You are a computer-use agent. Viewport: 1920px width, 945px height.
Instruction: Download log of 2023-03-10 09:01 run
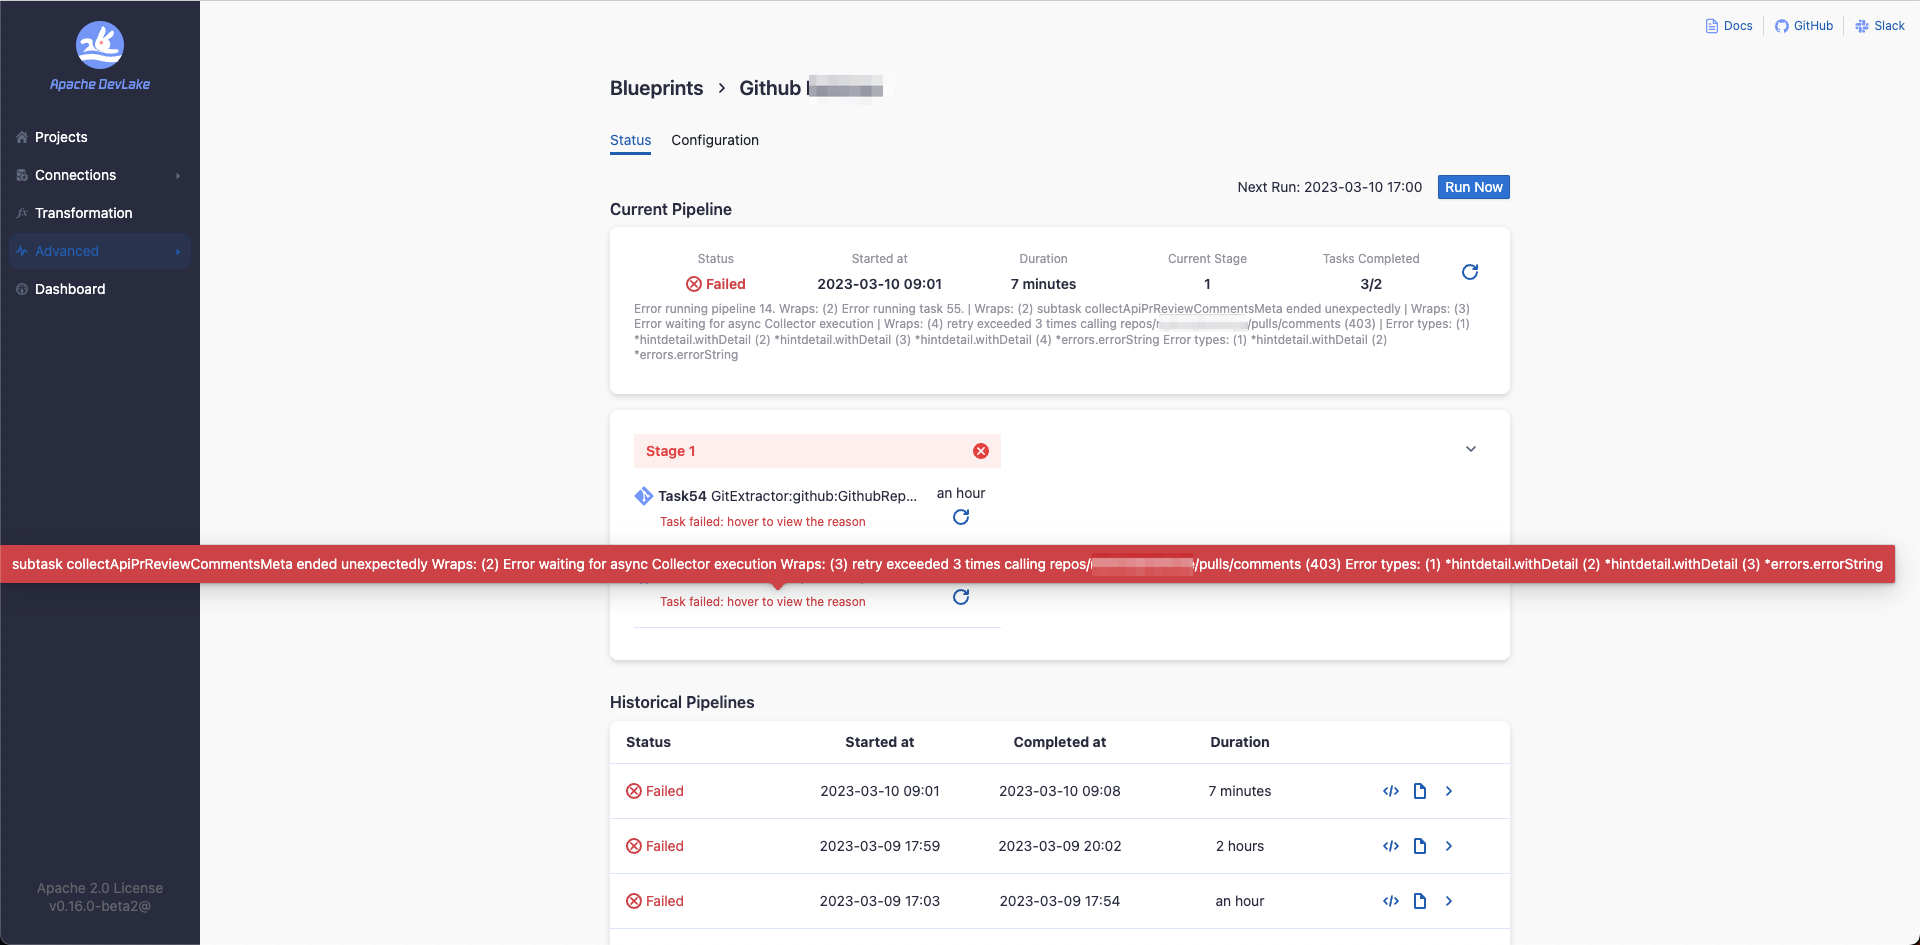click(x=1420, y=791)
